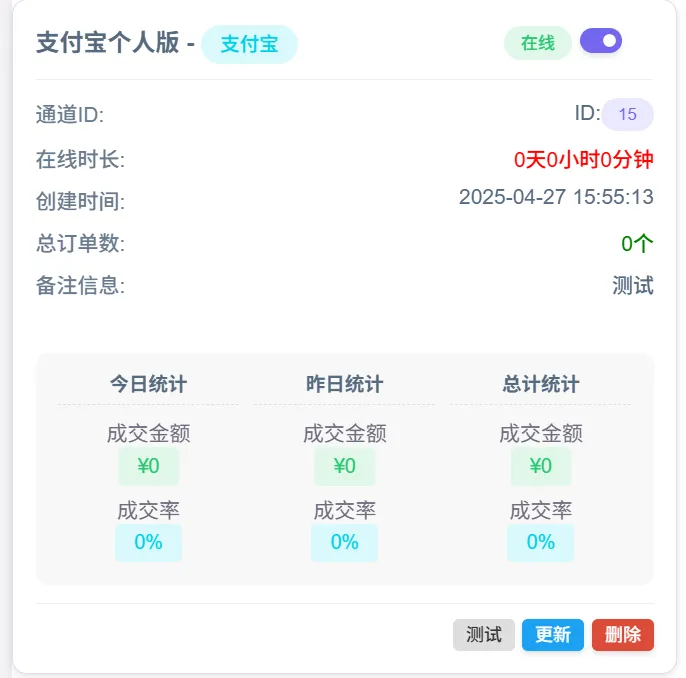This screenshot has height=678, width=686.
Task: Click yesterday's ¥0 transaction amount
Action: point(344,466)
